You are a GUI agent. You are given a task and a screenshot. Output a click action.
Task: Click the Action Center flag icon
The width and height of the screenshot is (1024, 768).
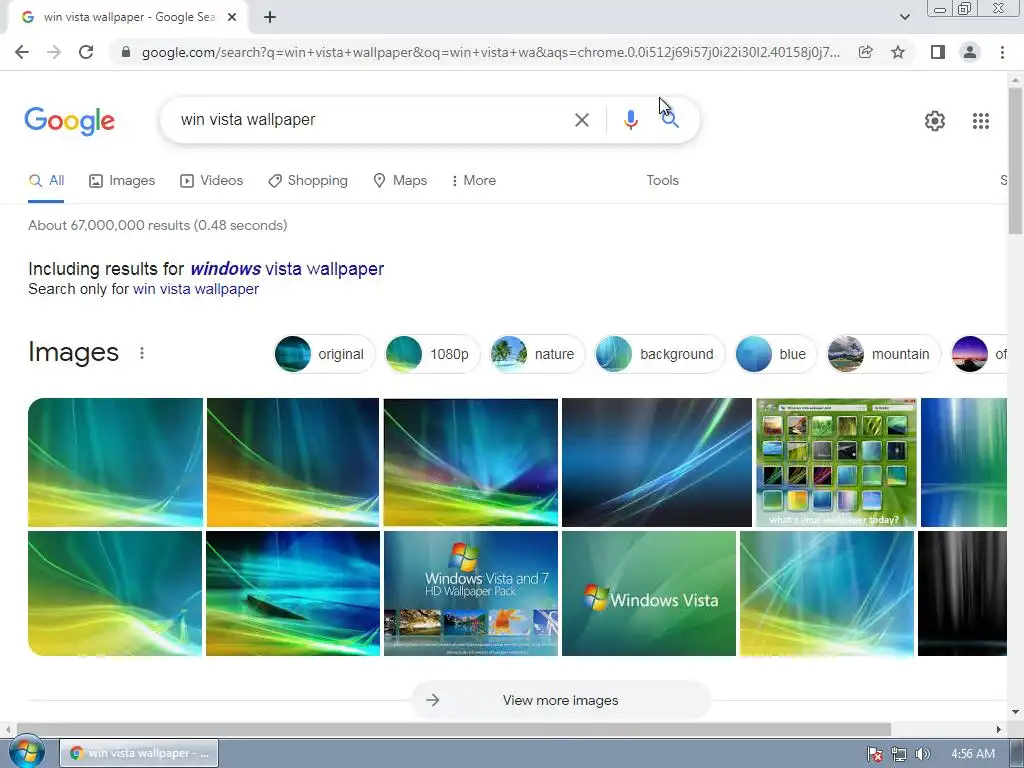point(874,754)
